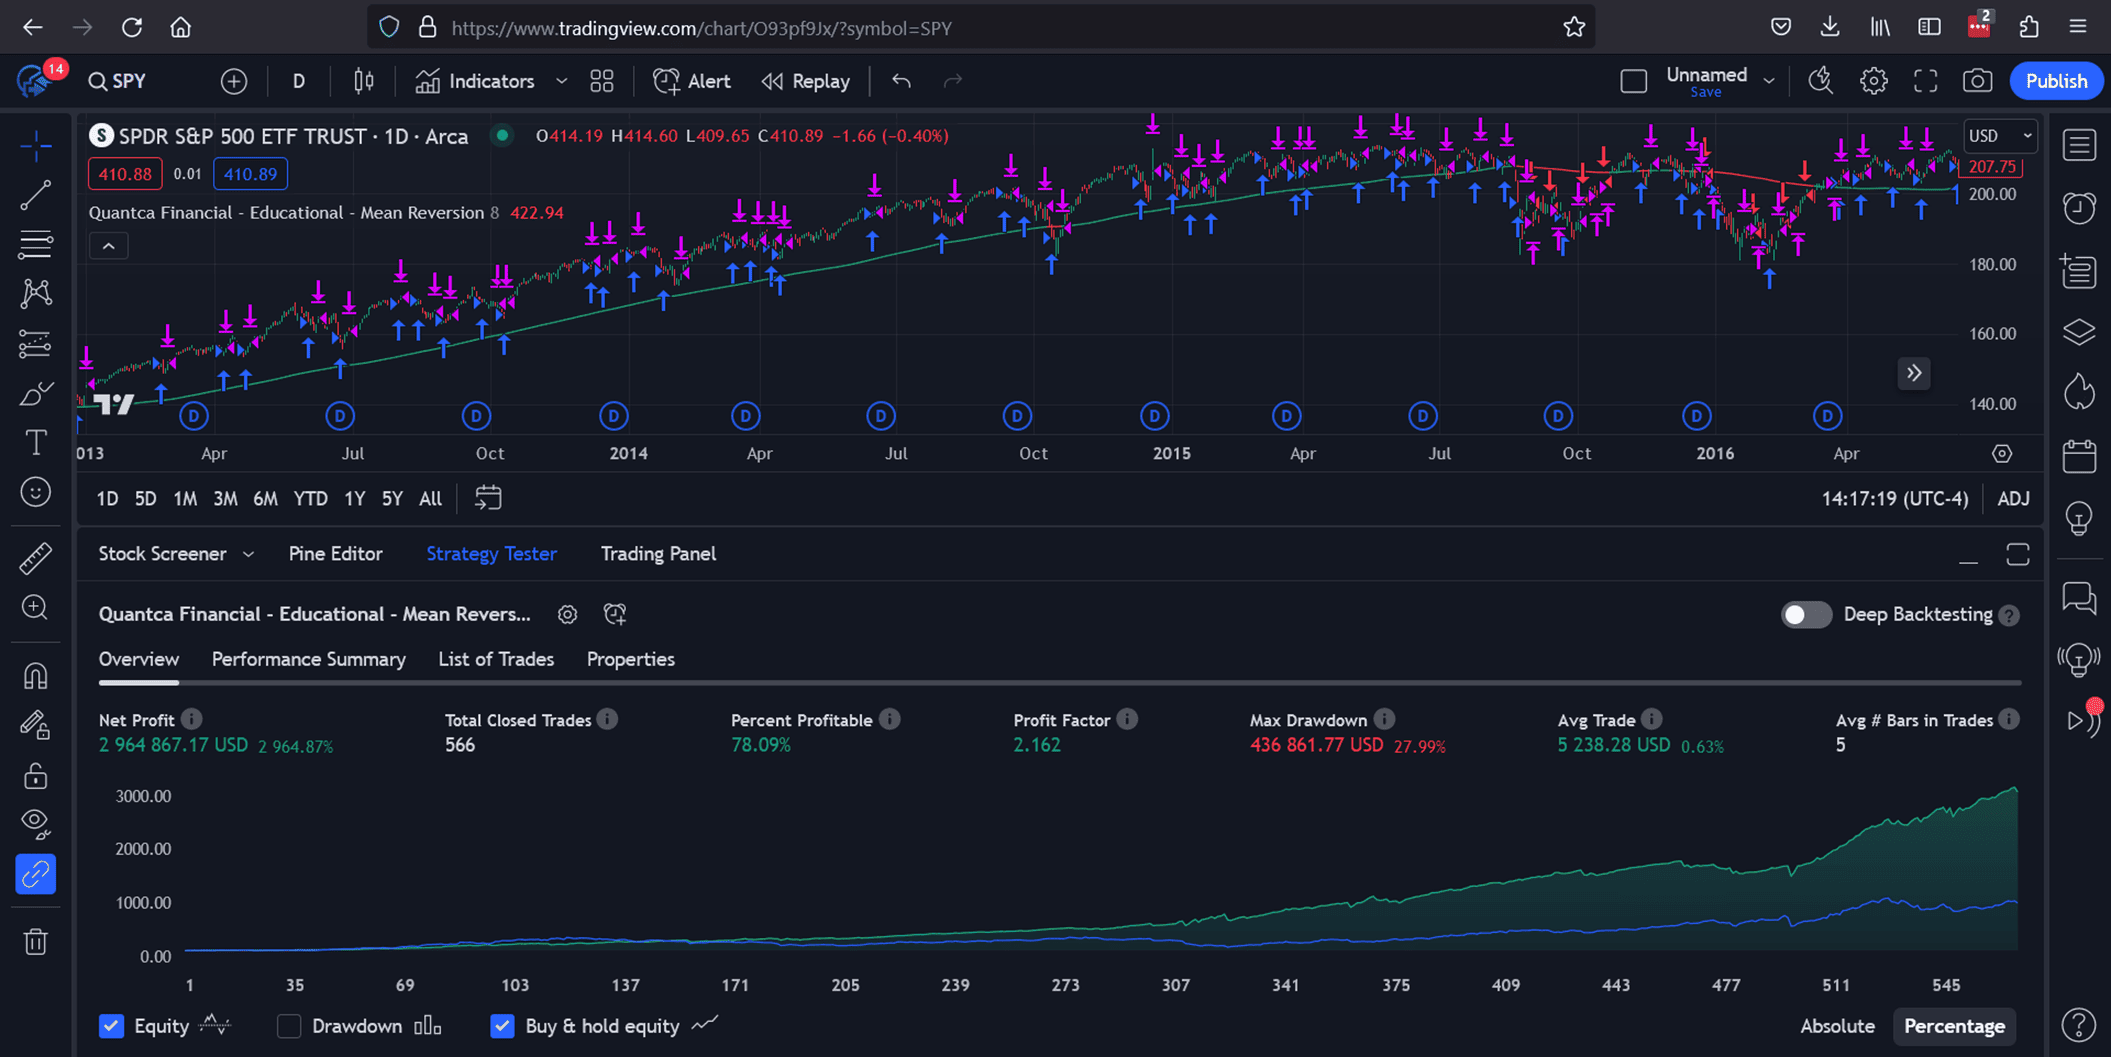This screenshot has width=2111, height=1057.
Task: Toggle the Deep Backtesting switch
Action: pyautogui.click(x=1806, y=614)
